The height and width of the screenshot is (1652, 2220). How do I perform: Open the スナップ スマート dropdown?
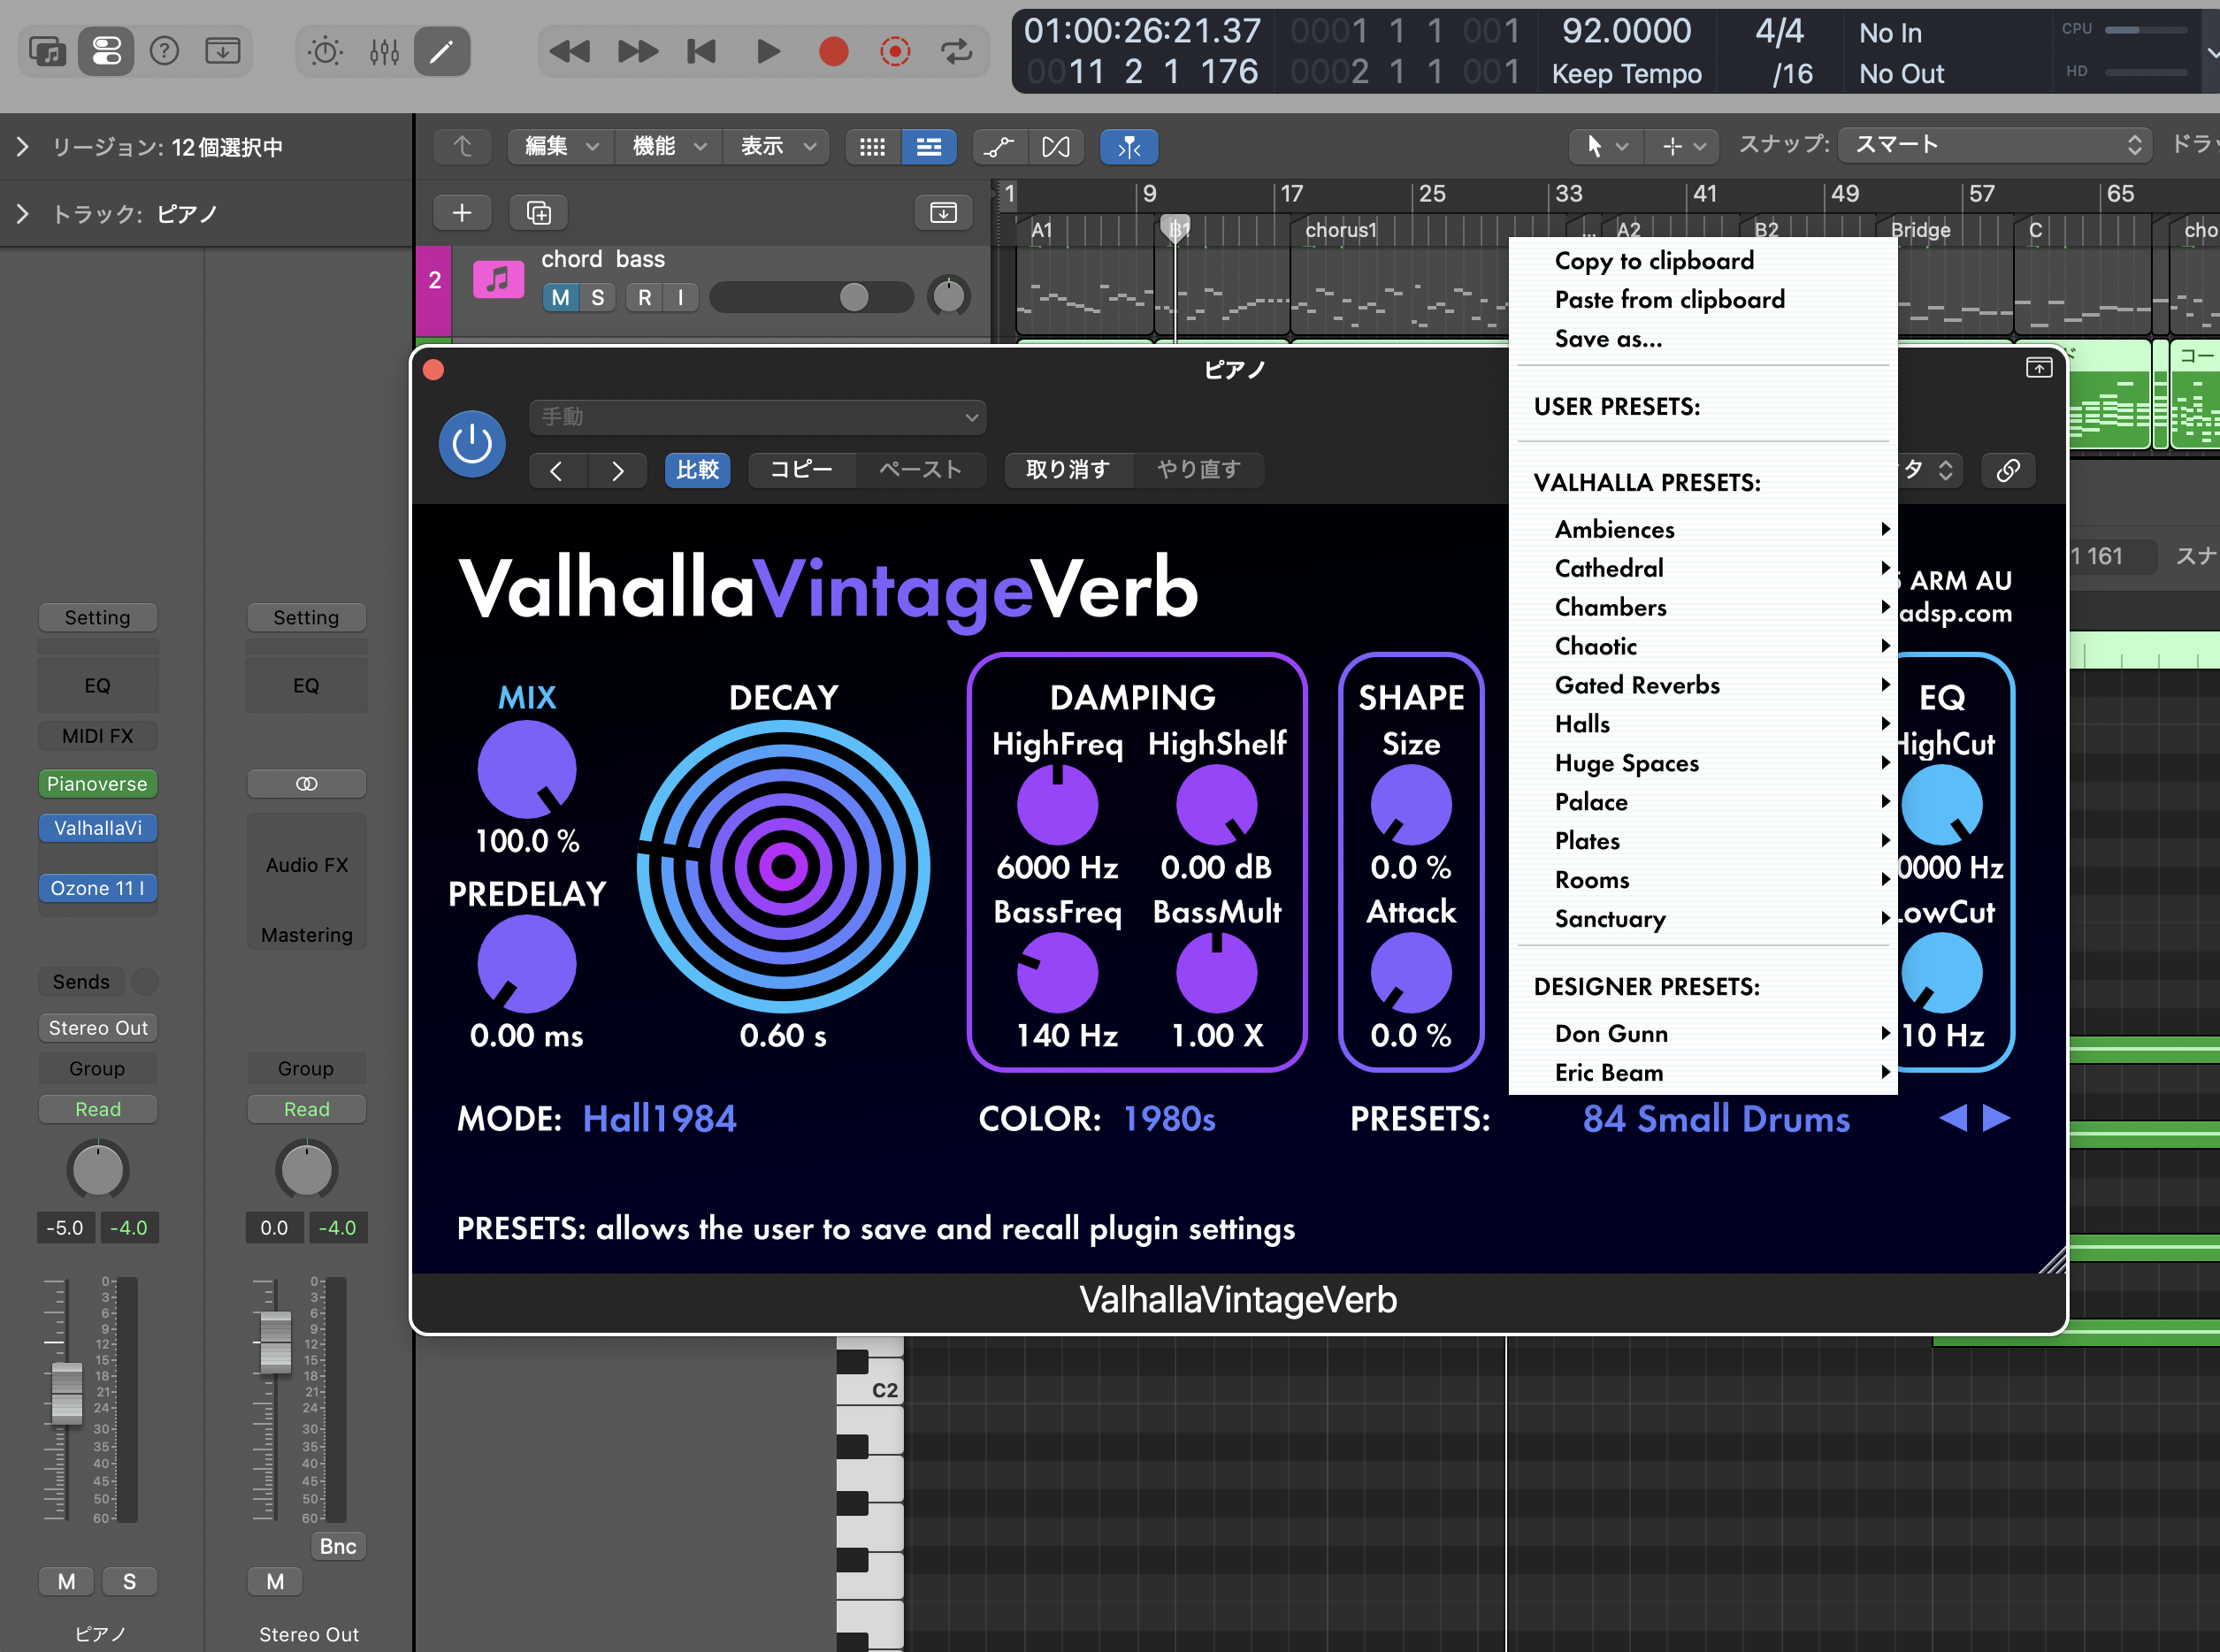click(x=1996, y=145)
